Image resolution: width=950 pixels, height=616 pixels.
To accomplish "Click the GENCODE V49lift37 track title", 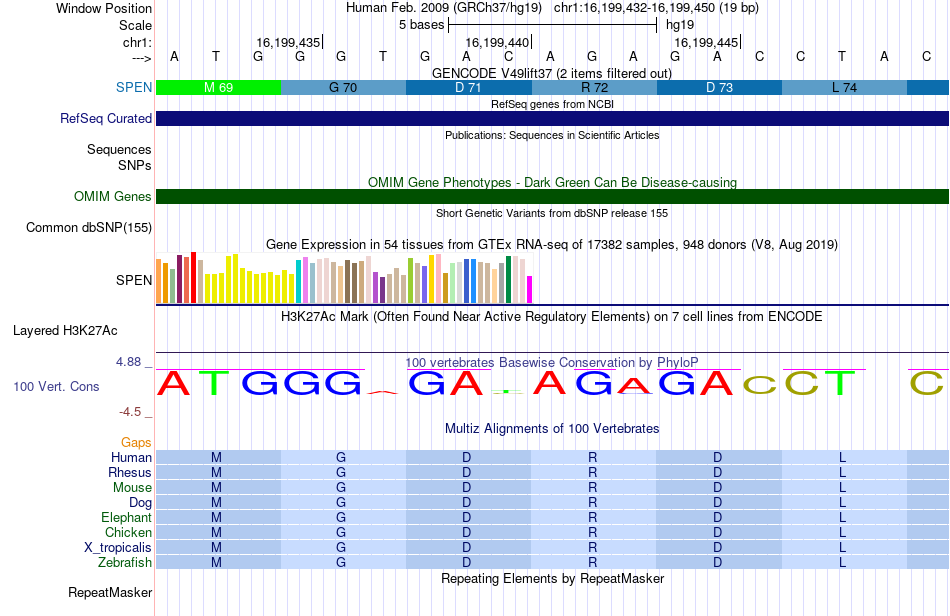I will click(x=552, y=73).
